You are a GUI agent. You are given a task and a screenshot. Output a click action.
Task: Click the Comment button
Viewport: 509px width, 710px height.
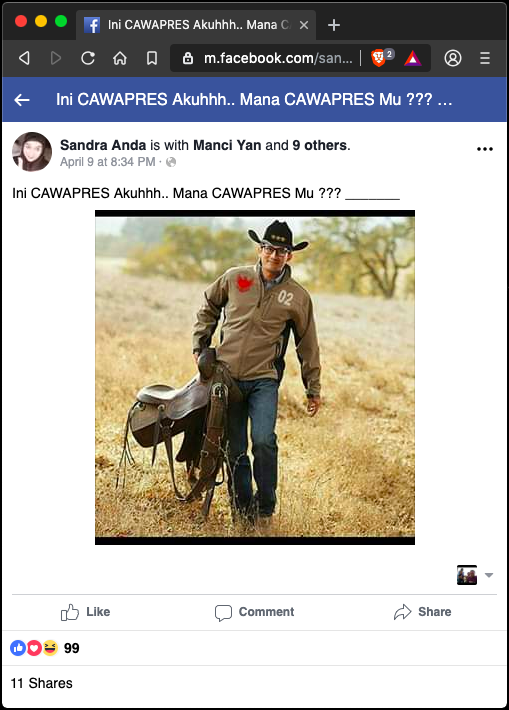tap(254, 612)
